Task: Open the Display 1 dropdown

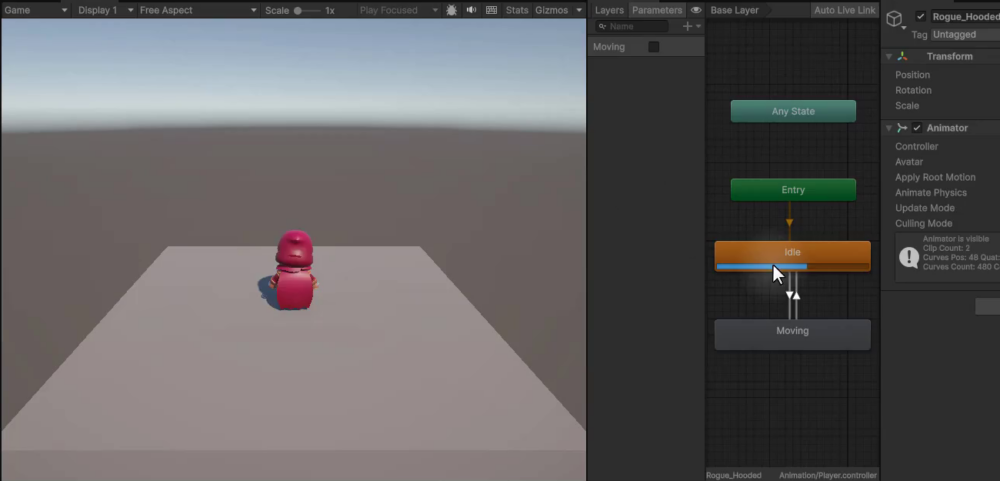Action: [x=105, y=10]
